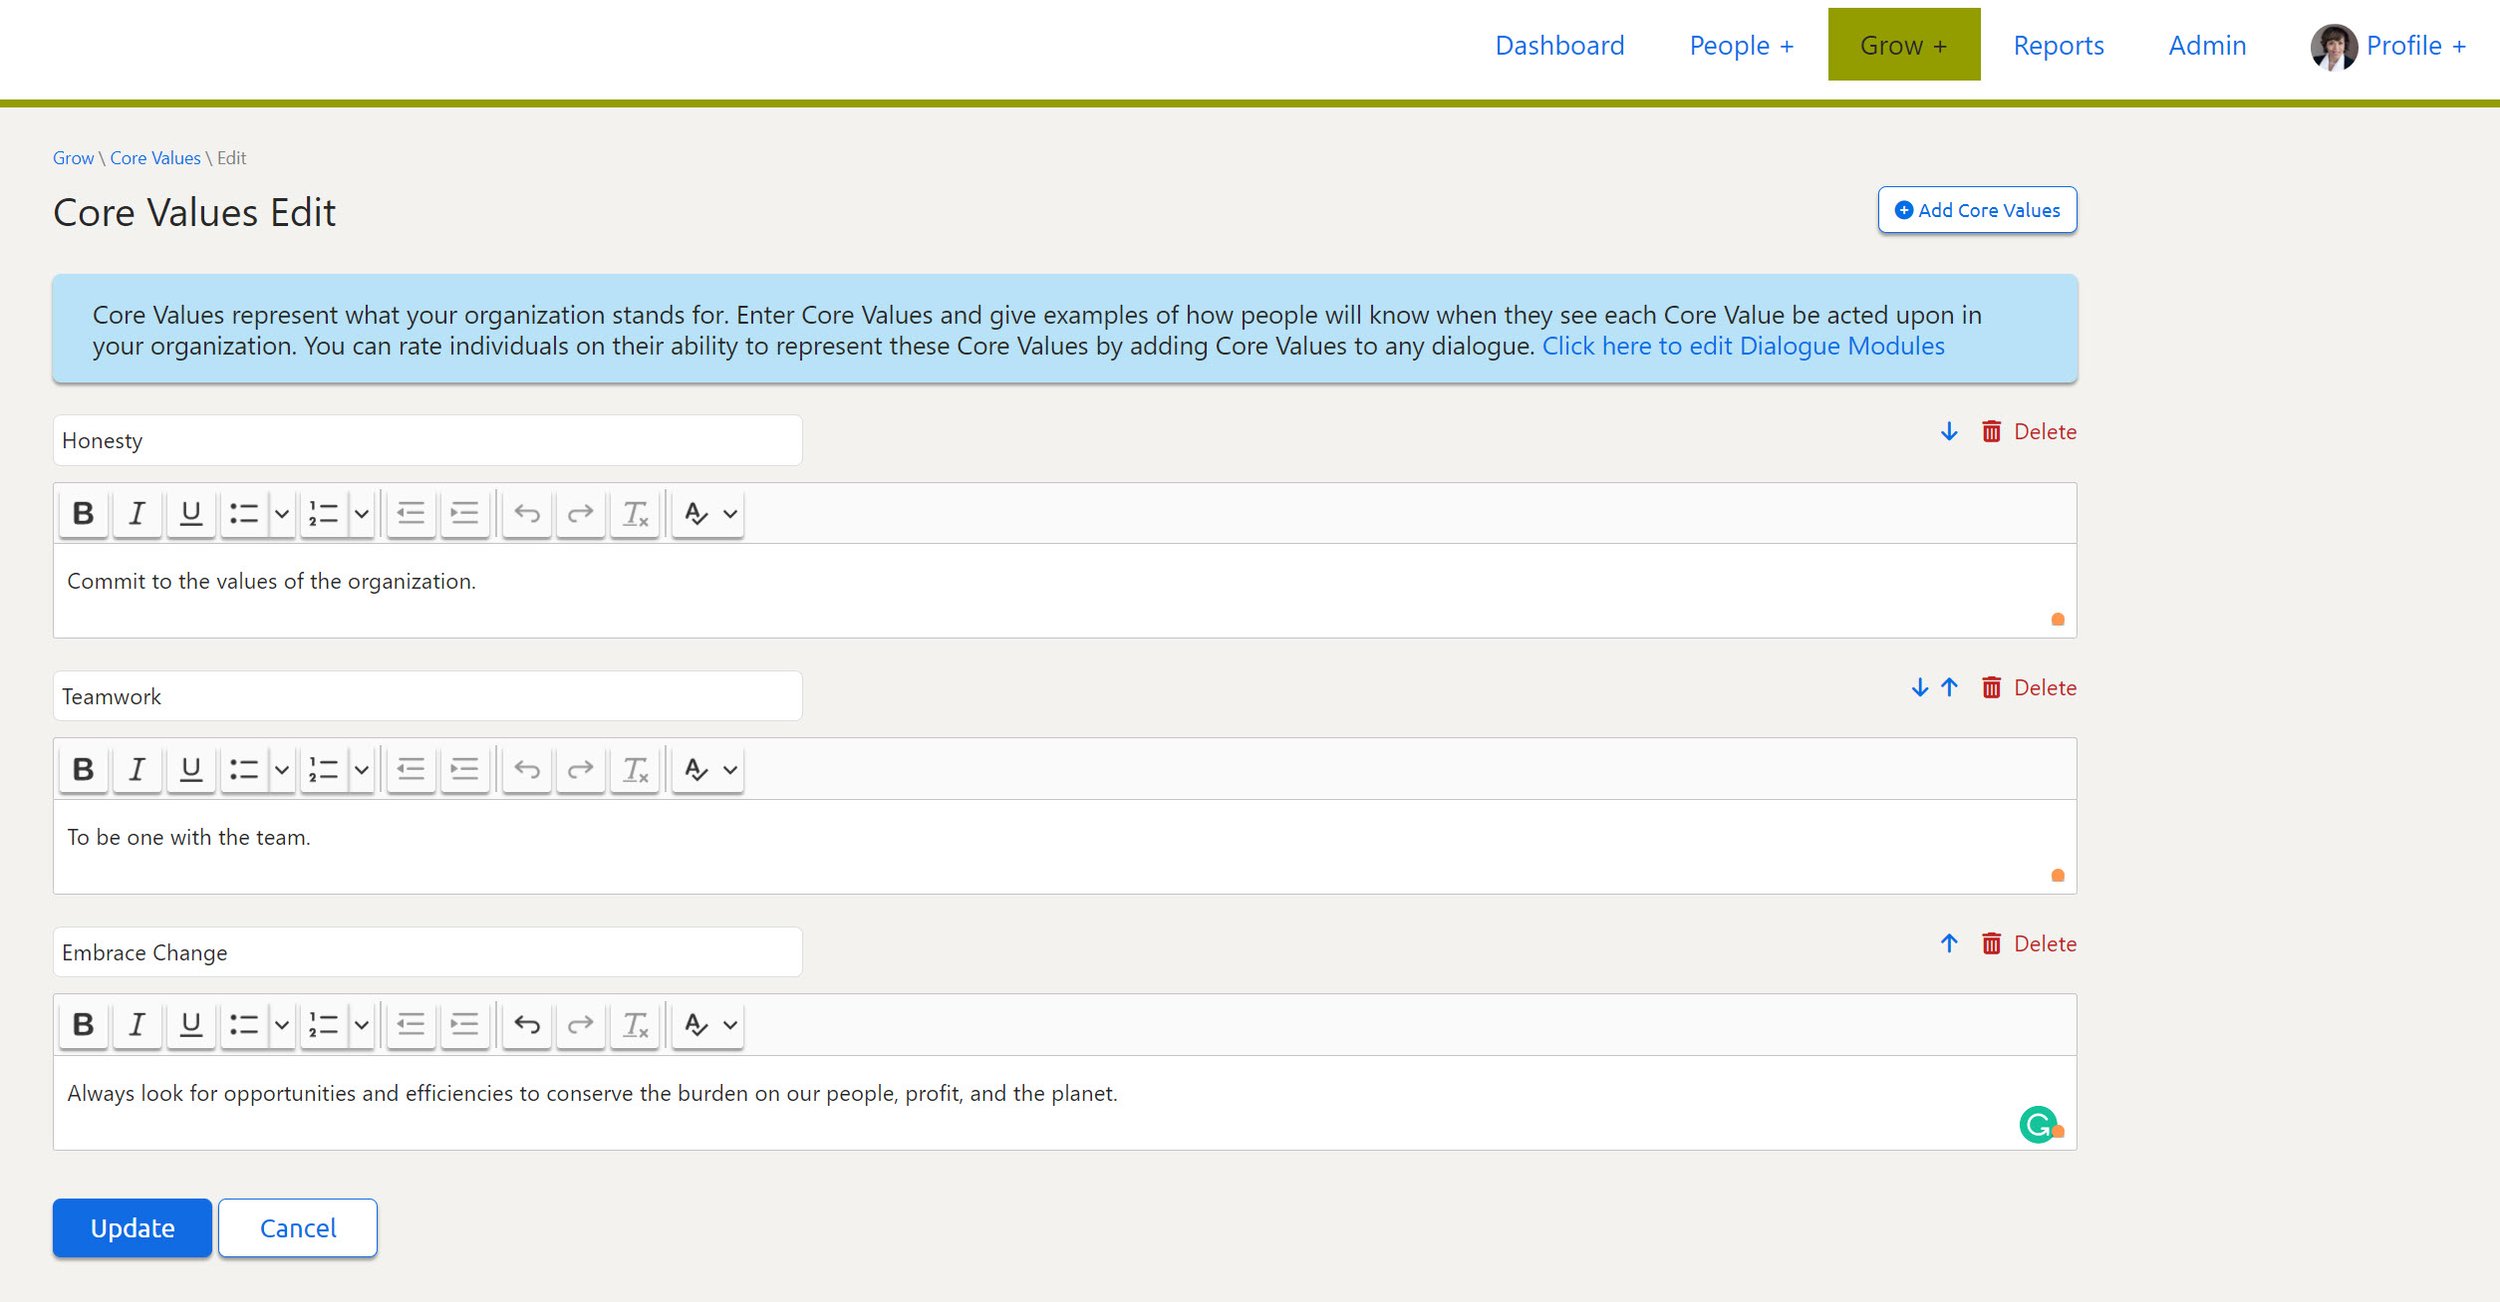Move Embrace Change value up
The image size is (2500, 1302).
1949,943
